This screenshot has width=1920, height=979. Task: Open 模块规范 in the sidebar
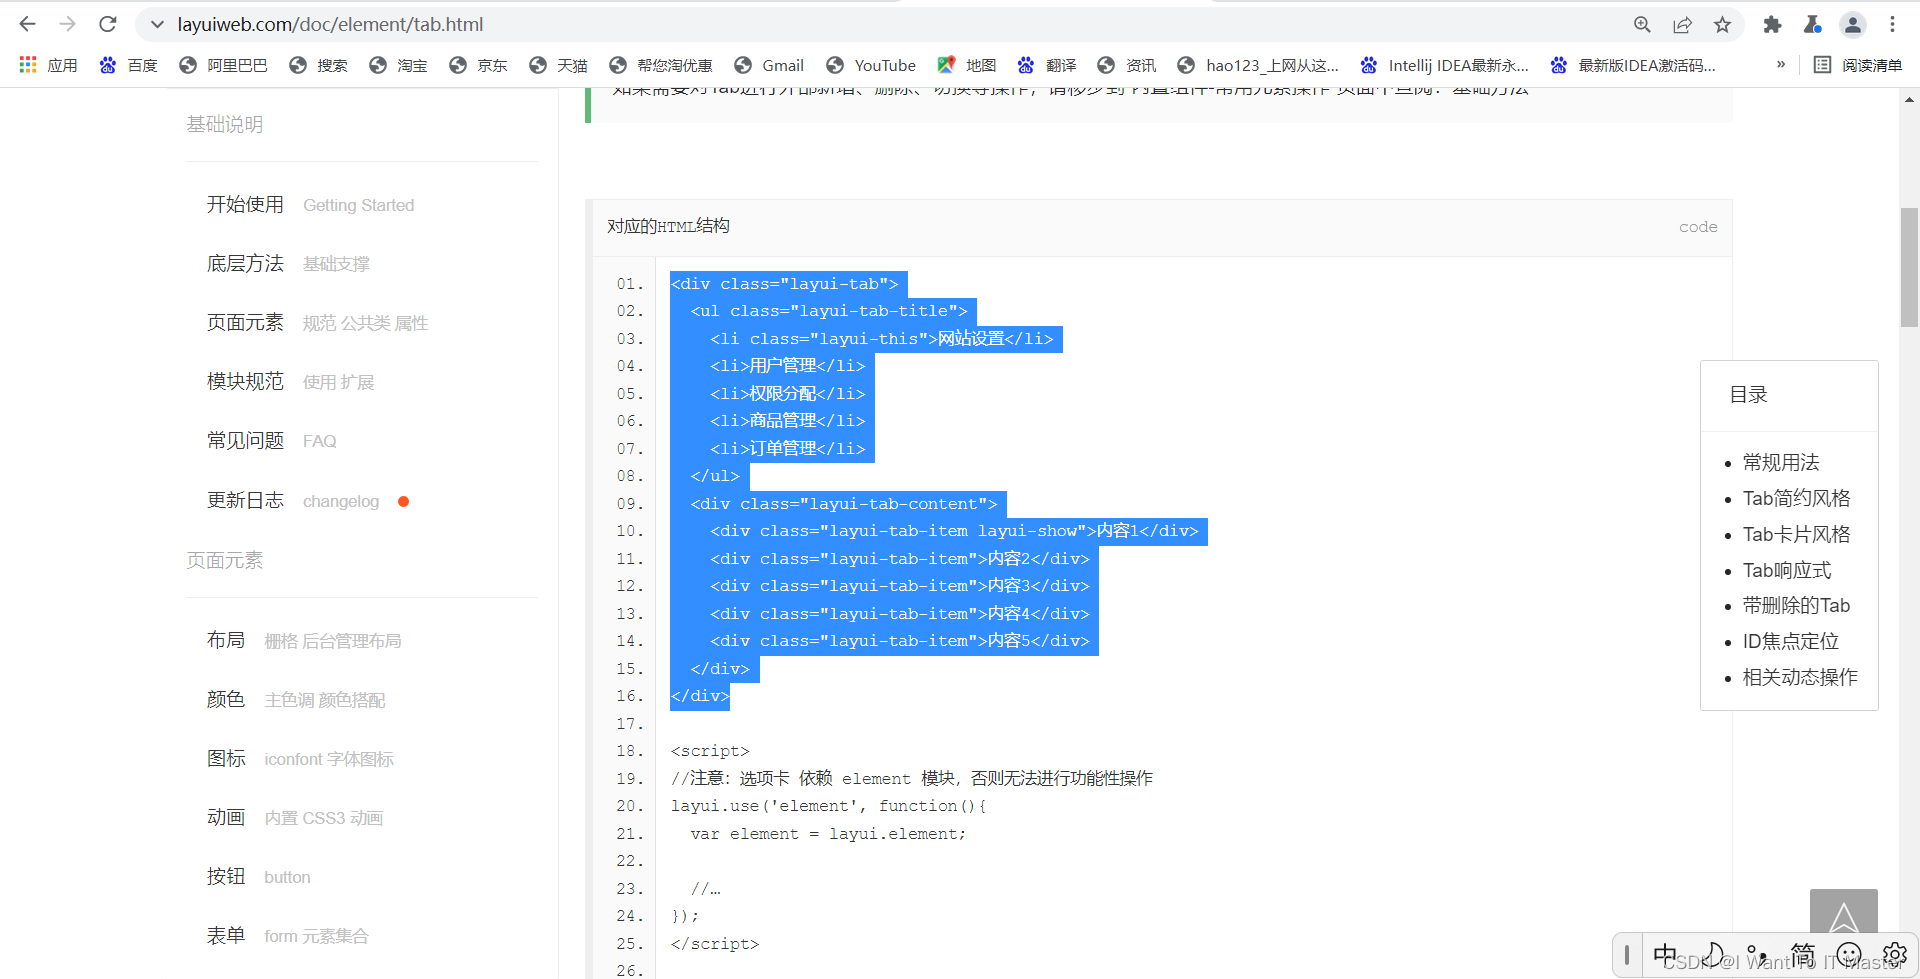click(x=290, y=382)
